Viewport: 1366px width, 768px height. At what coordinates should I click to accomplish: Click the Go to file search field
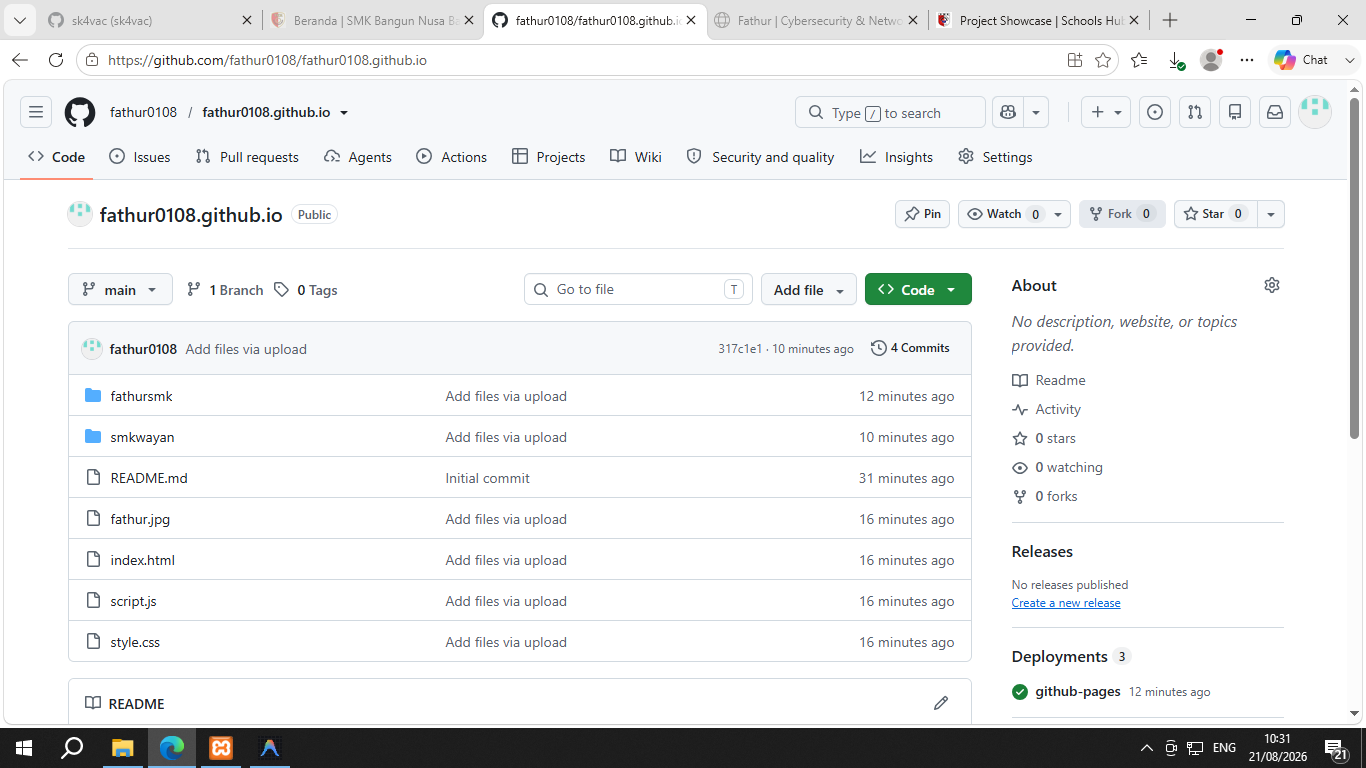click(x=638, y=290)
